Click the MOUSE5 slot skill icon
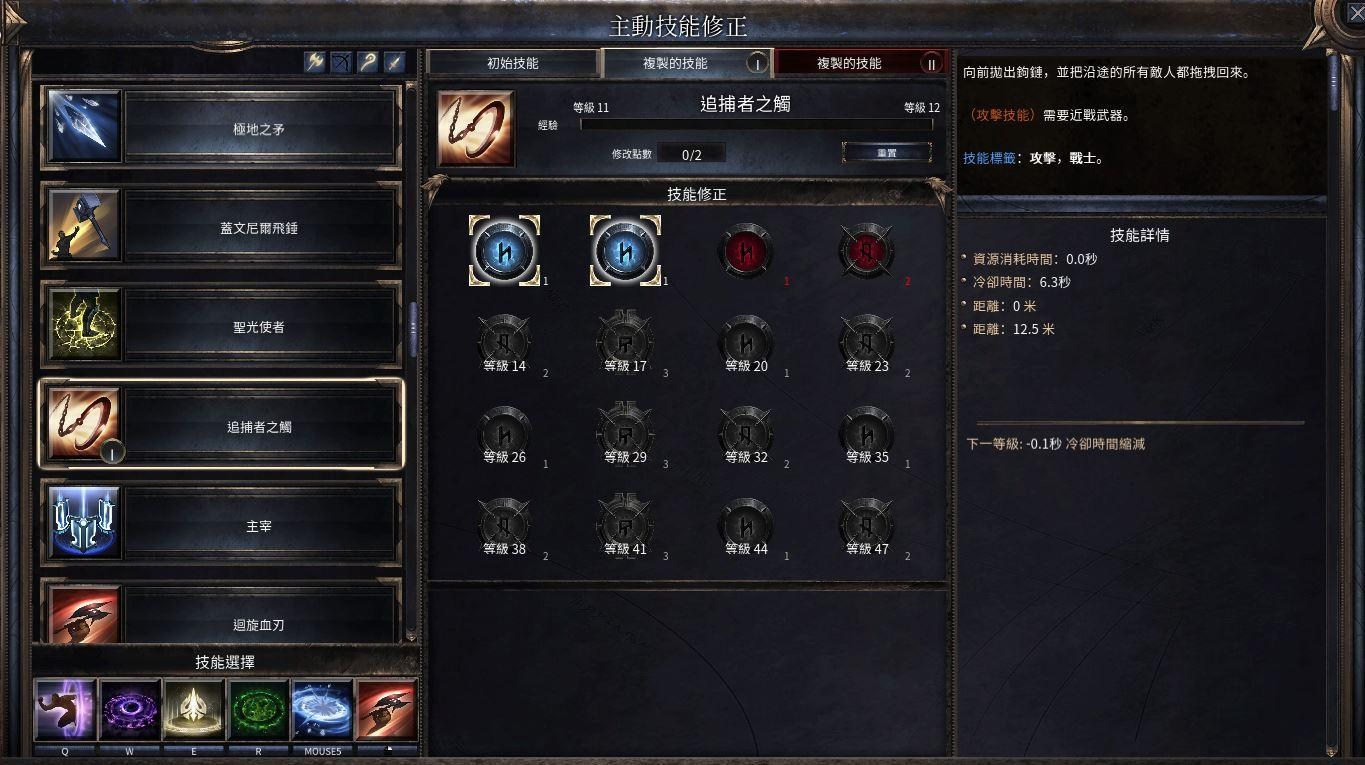This screenshot has width=1365, height=765. click(322, 710)
